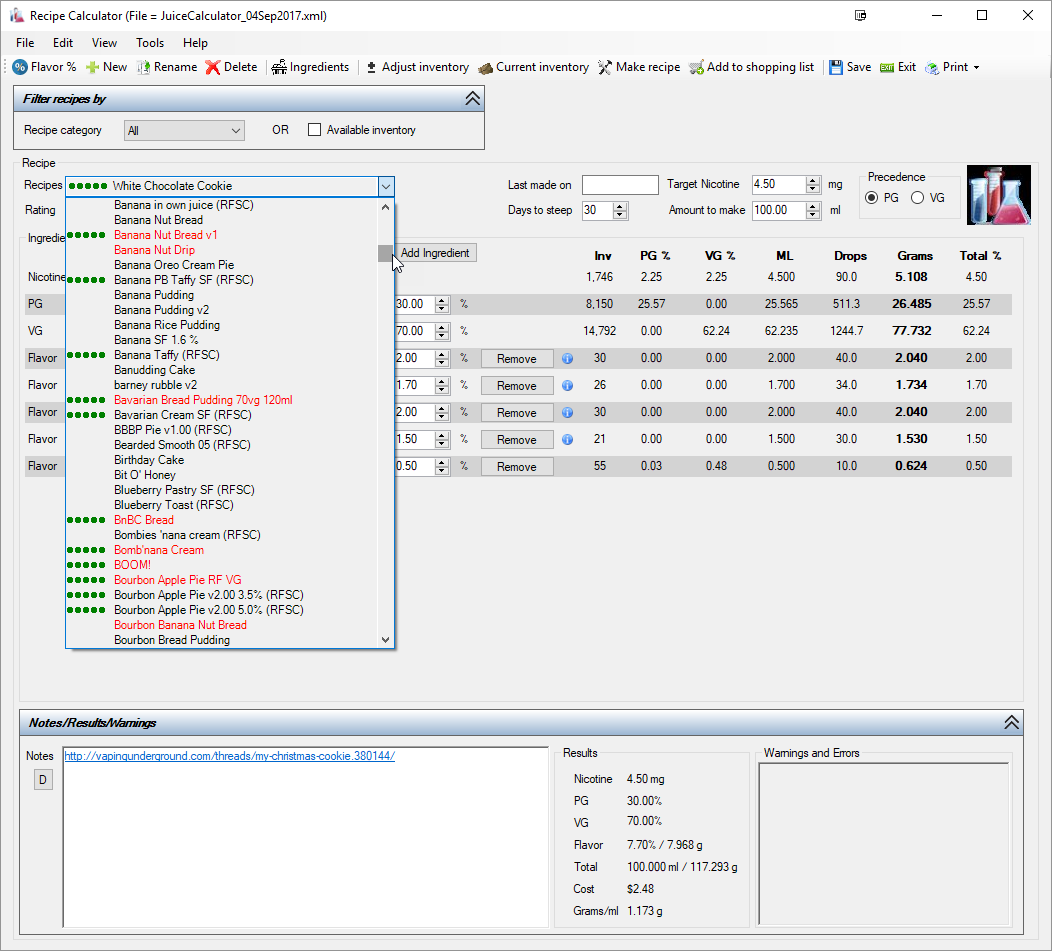The width and height of the screenshot is (1052, 951).
Task: Select Bavarian Bread Pudding 70vg 120ml
Action: (x=203, y=400)
